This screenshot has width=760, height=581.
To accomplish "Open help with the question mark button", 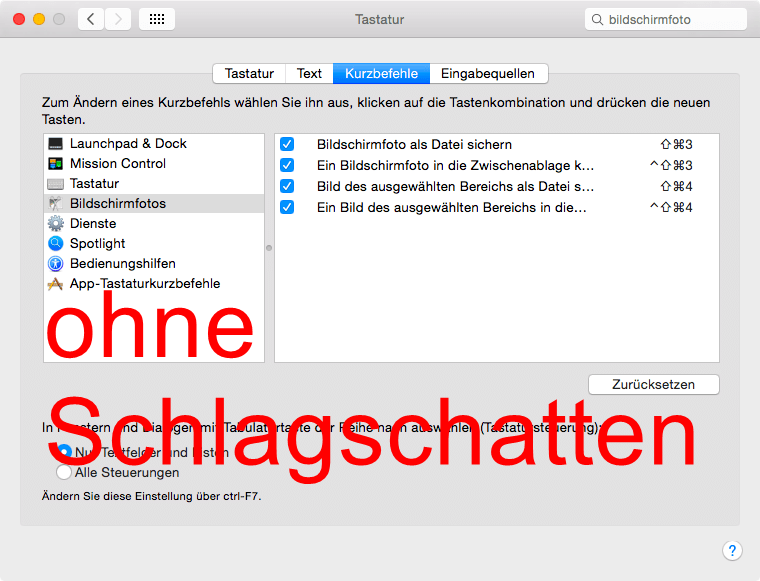I will click(x=732, y=551).
